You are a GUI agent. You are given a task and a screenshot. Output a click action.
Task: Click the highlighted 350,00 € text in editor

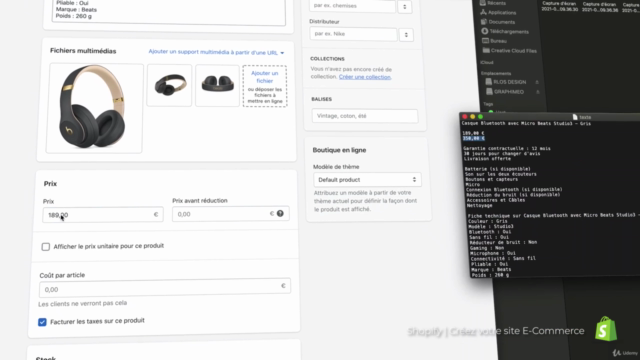coord(473,138)
